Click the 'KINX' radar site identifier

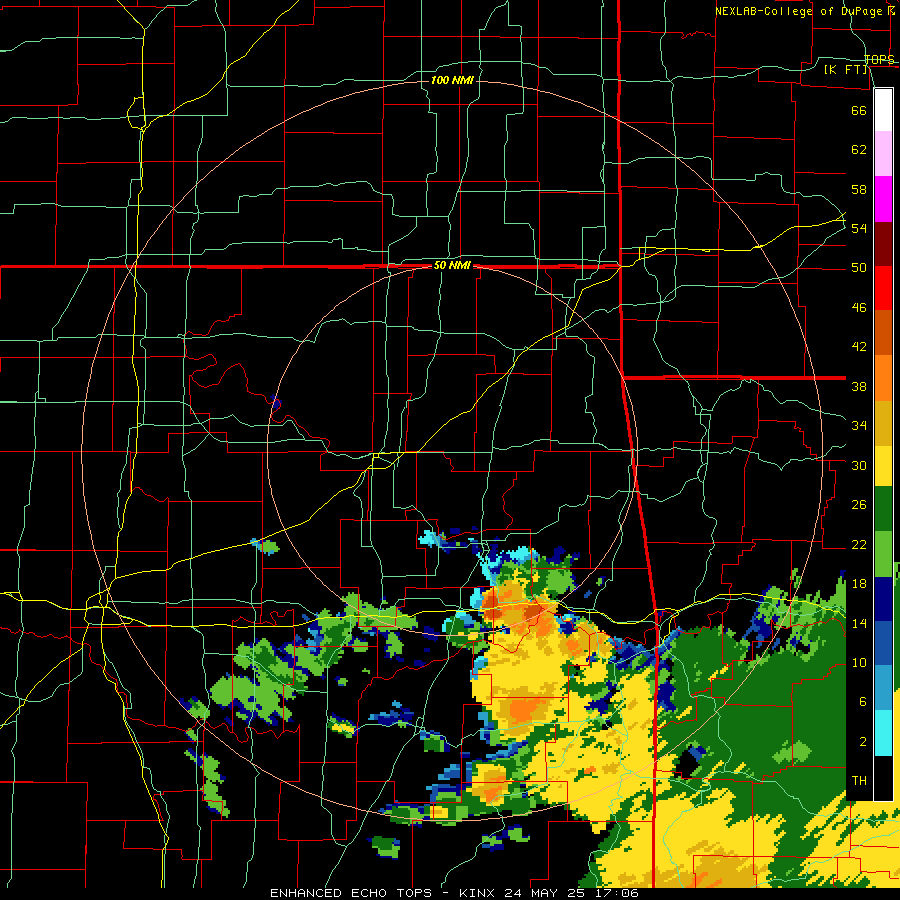pos(478,893)
